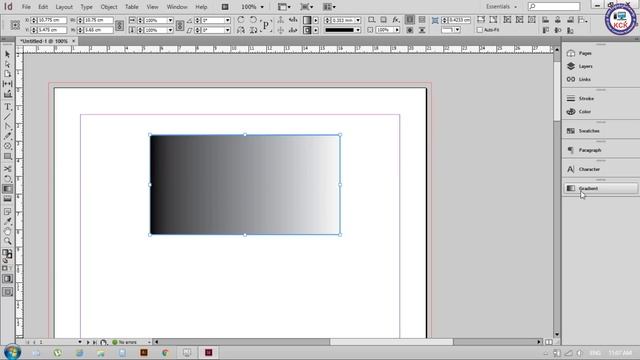Click the Flip Vertical icon
The image size is (640, 360).
(x=253, y=30)
